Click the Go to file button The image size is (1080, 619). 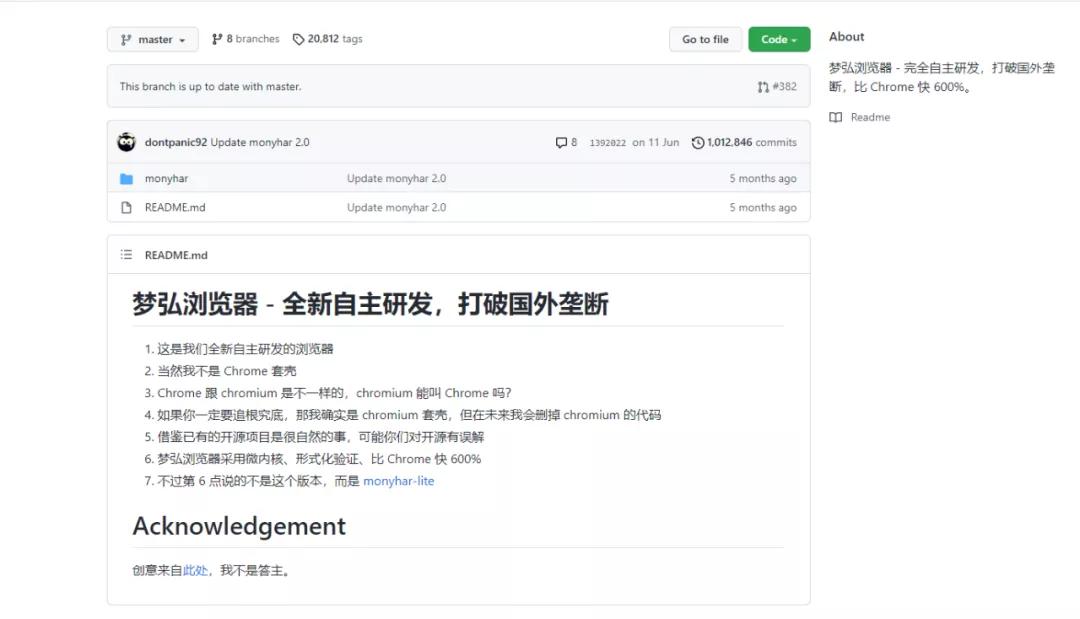pyautogui.click(x=705, y=39)
